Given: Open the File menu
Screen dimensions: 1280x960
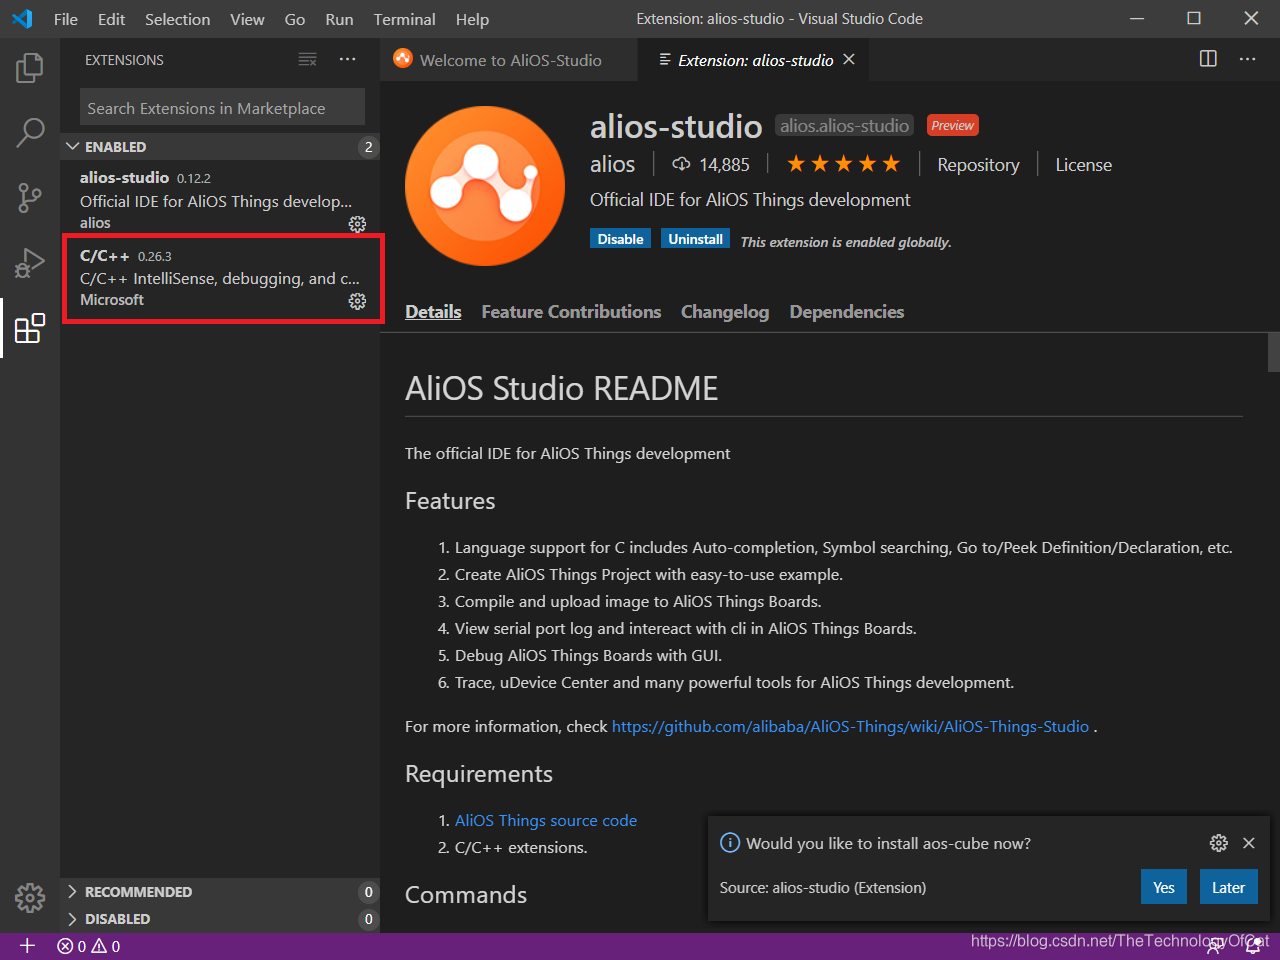Looking at the screenshot, I should point(66,19).
